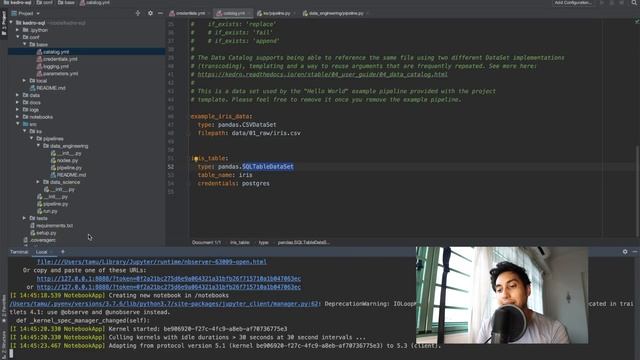Click the conf breadcrumb in navigation bar
The height and width of the screenshot is (360, 640).
click(44, 2)
